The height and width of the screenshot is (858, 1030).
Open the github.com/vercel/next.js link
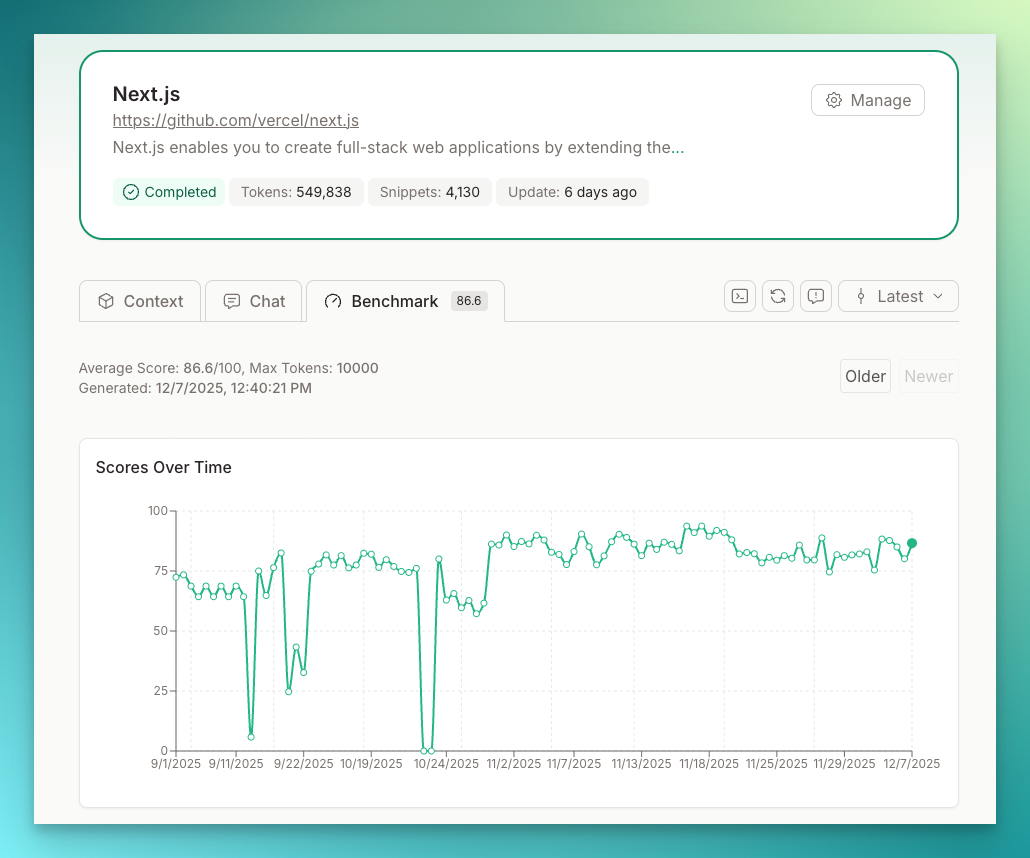click(x=236, y=121)
